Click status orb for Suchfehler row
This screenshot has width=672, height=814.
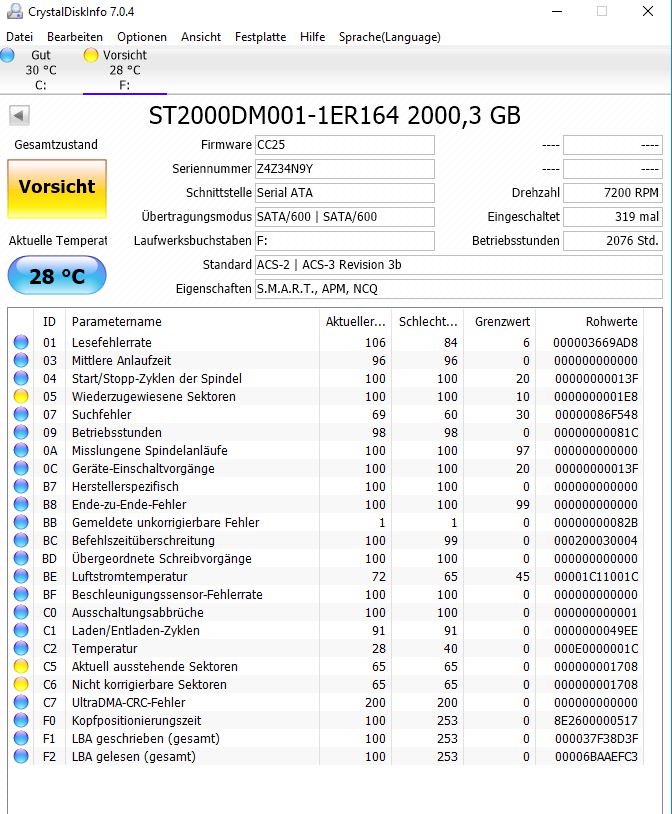pyautogui.click(x=21, y=414)
